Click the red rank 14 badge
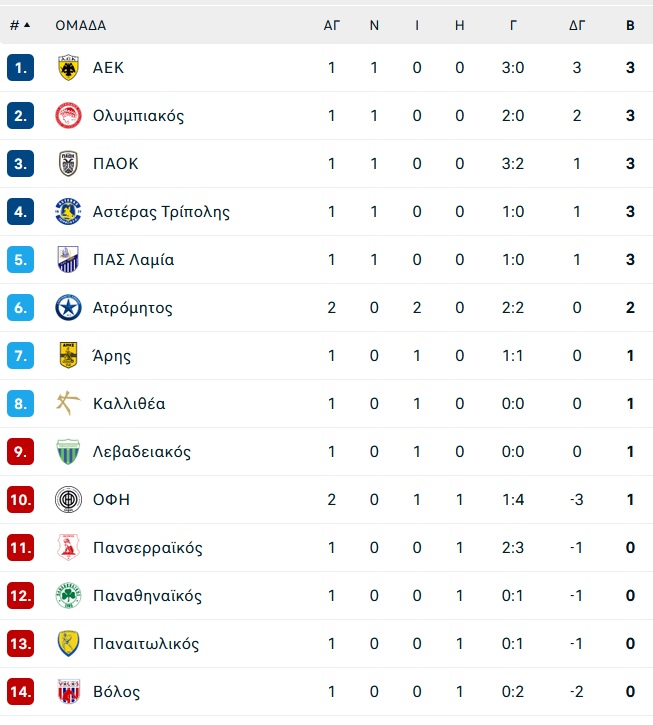Viewport: 653px width, 725px height. [x=20, y=692]
